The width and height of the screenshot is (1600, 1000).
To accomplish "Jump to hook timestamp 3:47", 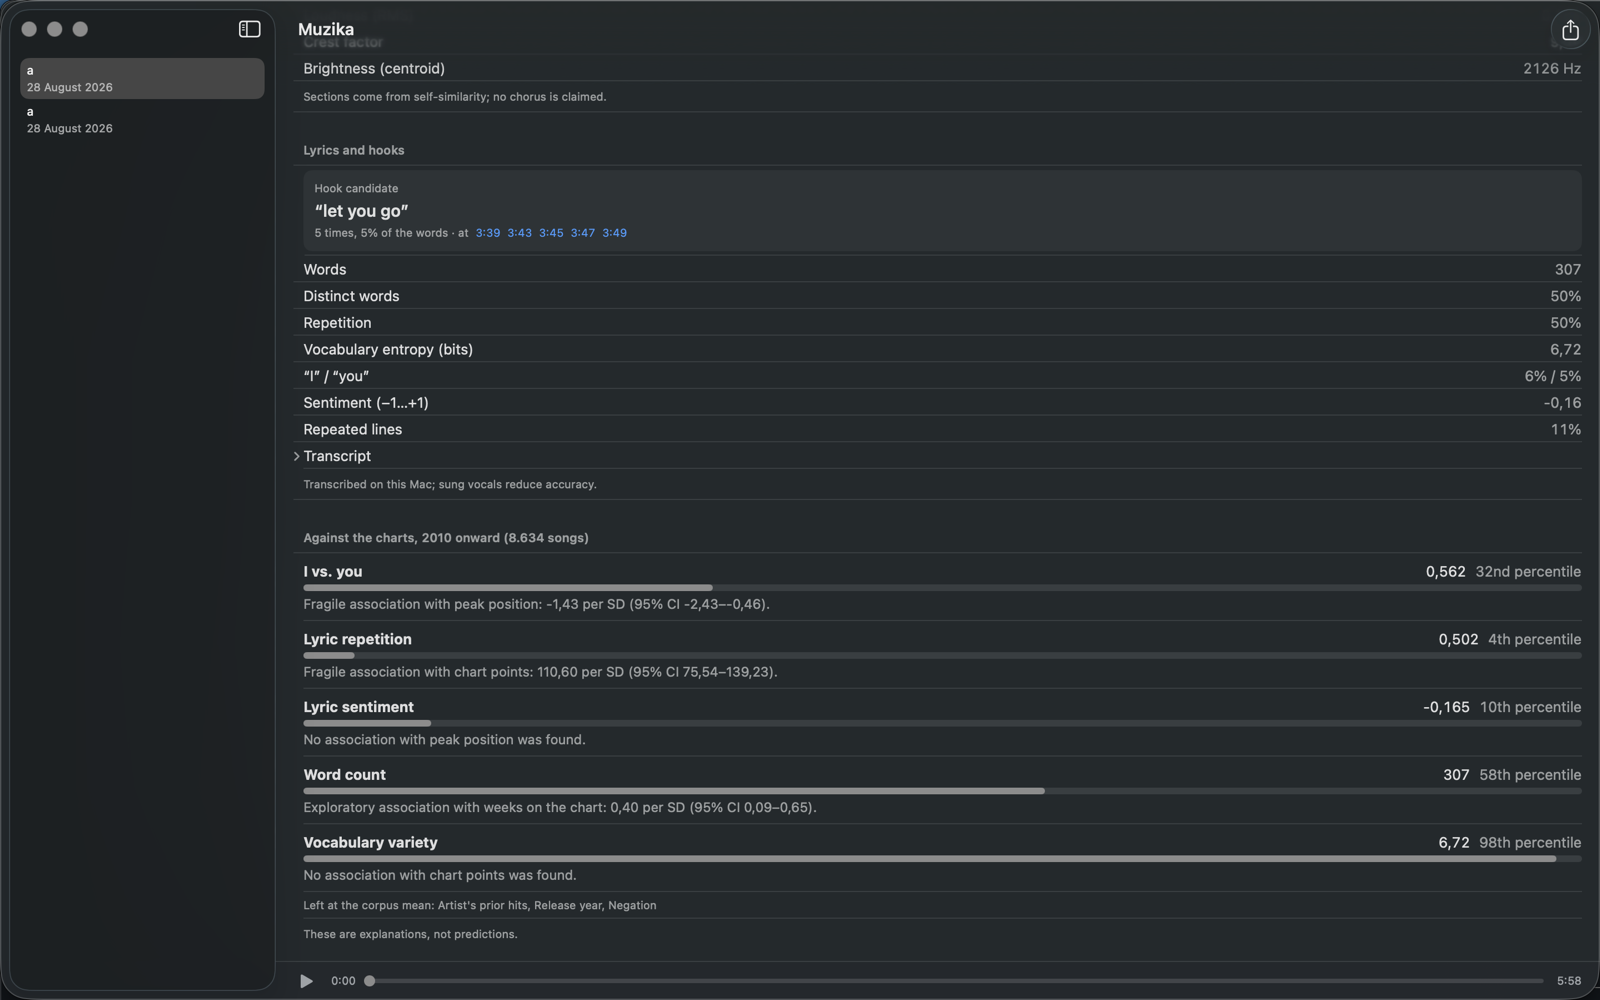I will (x=582, y=233).
